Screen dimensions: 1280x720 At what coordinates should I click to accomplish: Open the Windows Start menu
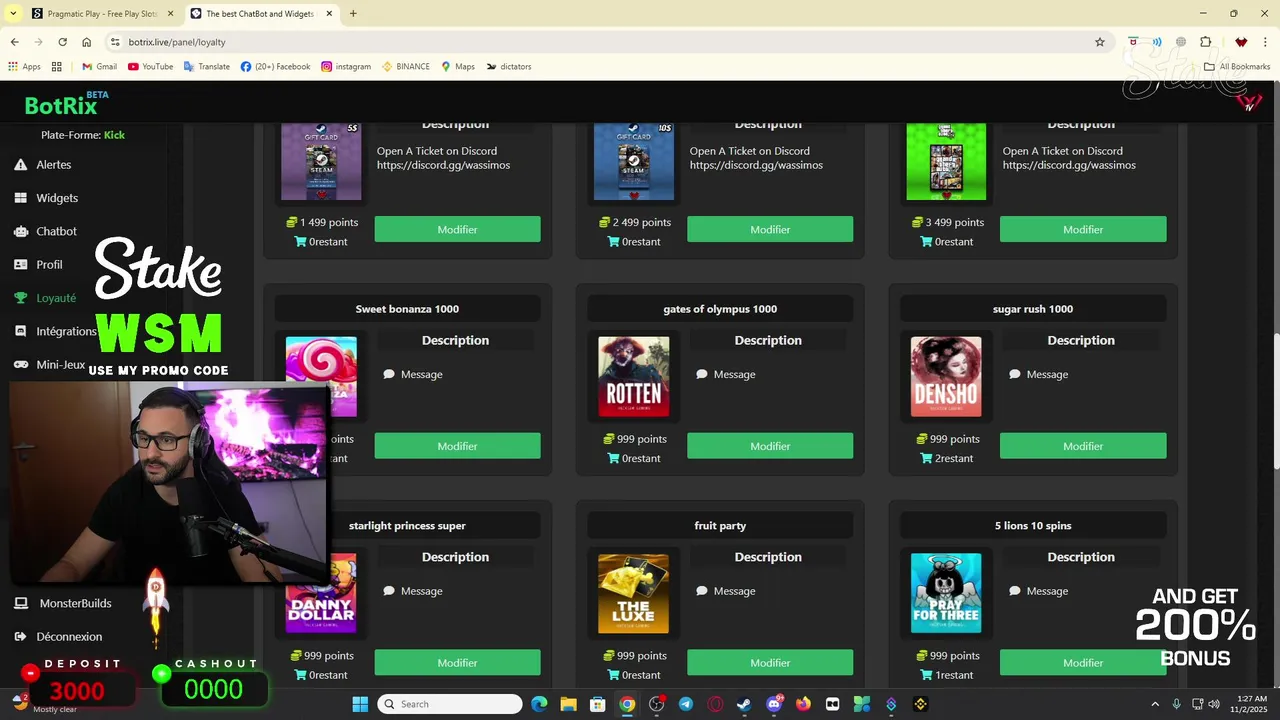(360, 704)
